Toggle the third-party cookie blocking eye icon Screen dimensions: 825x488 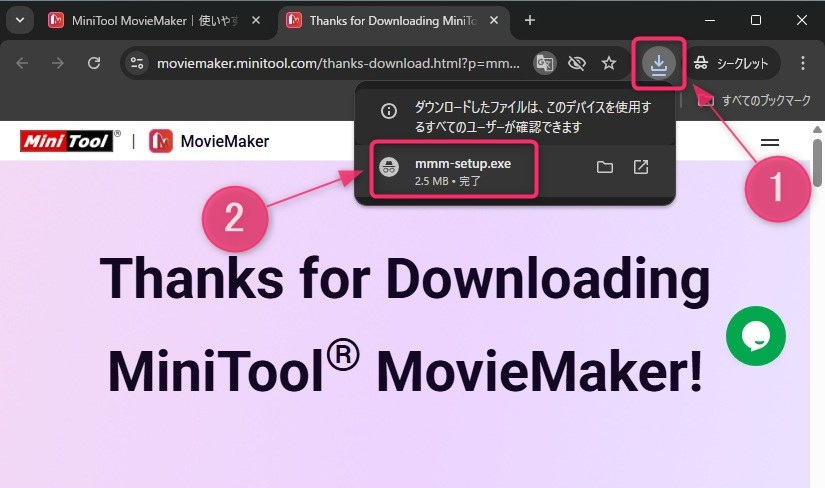(576, 63)
